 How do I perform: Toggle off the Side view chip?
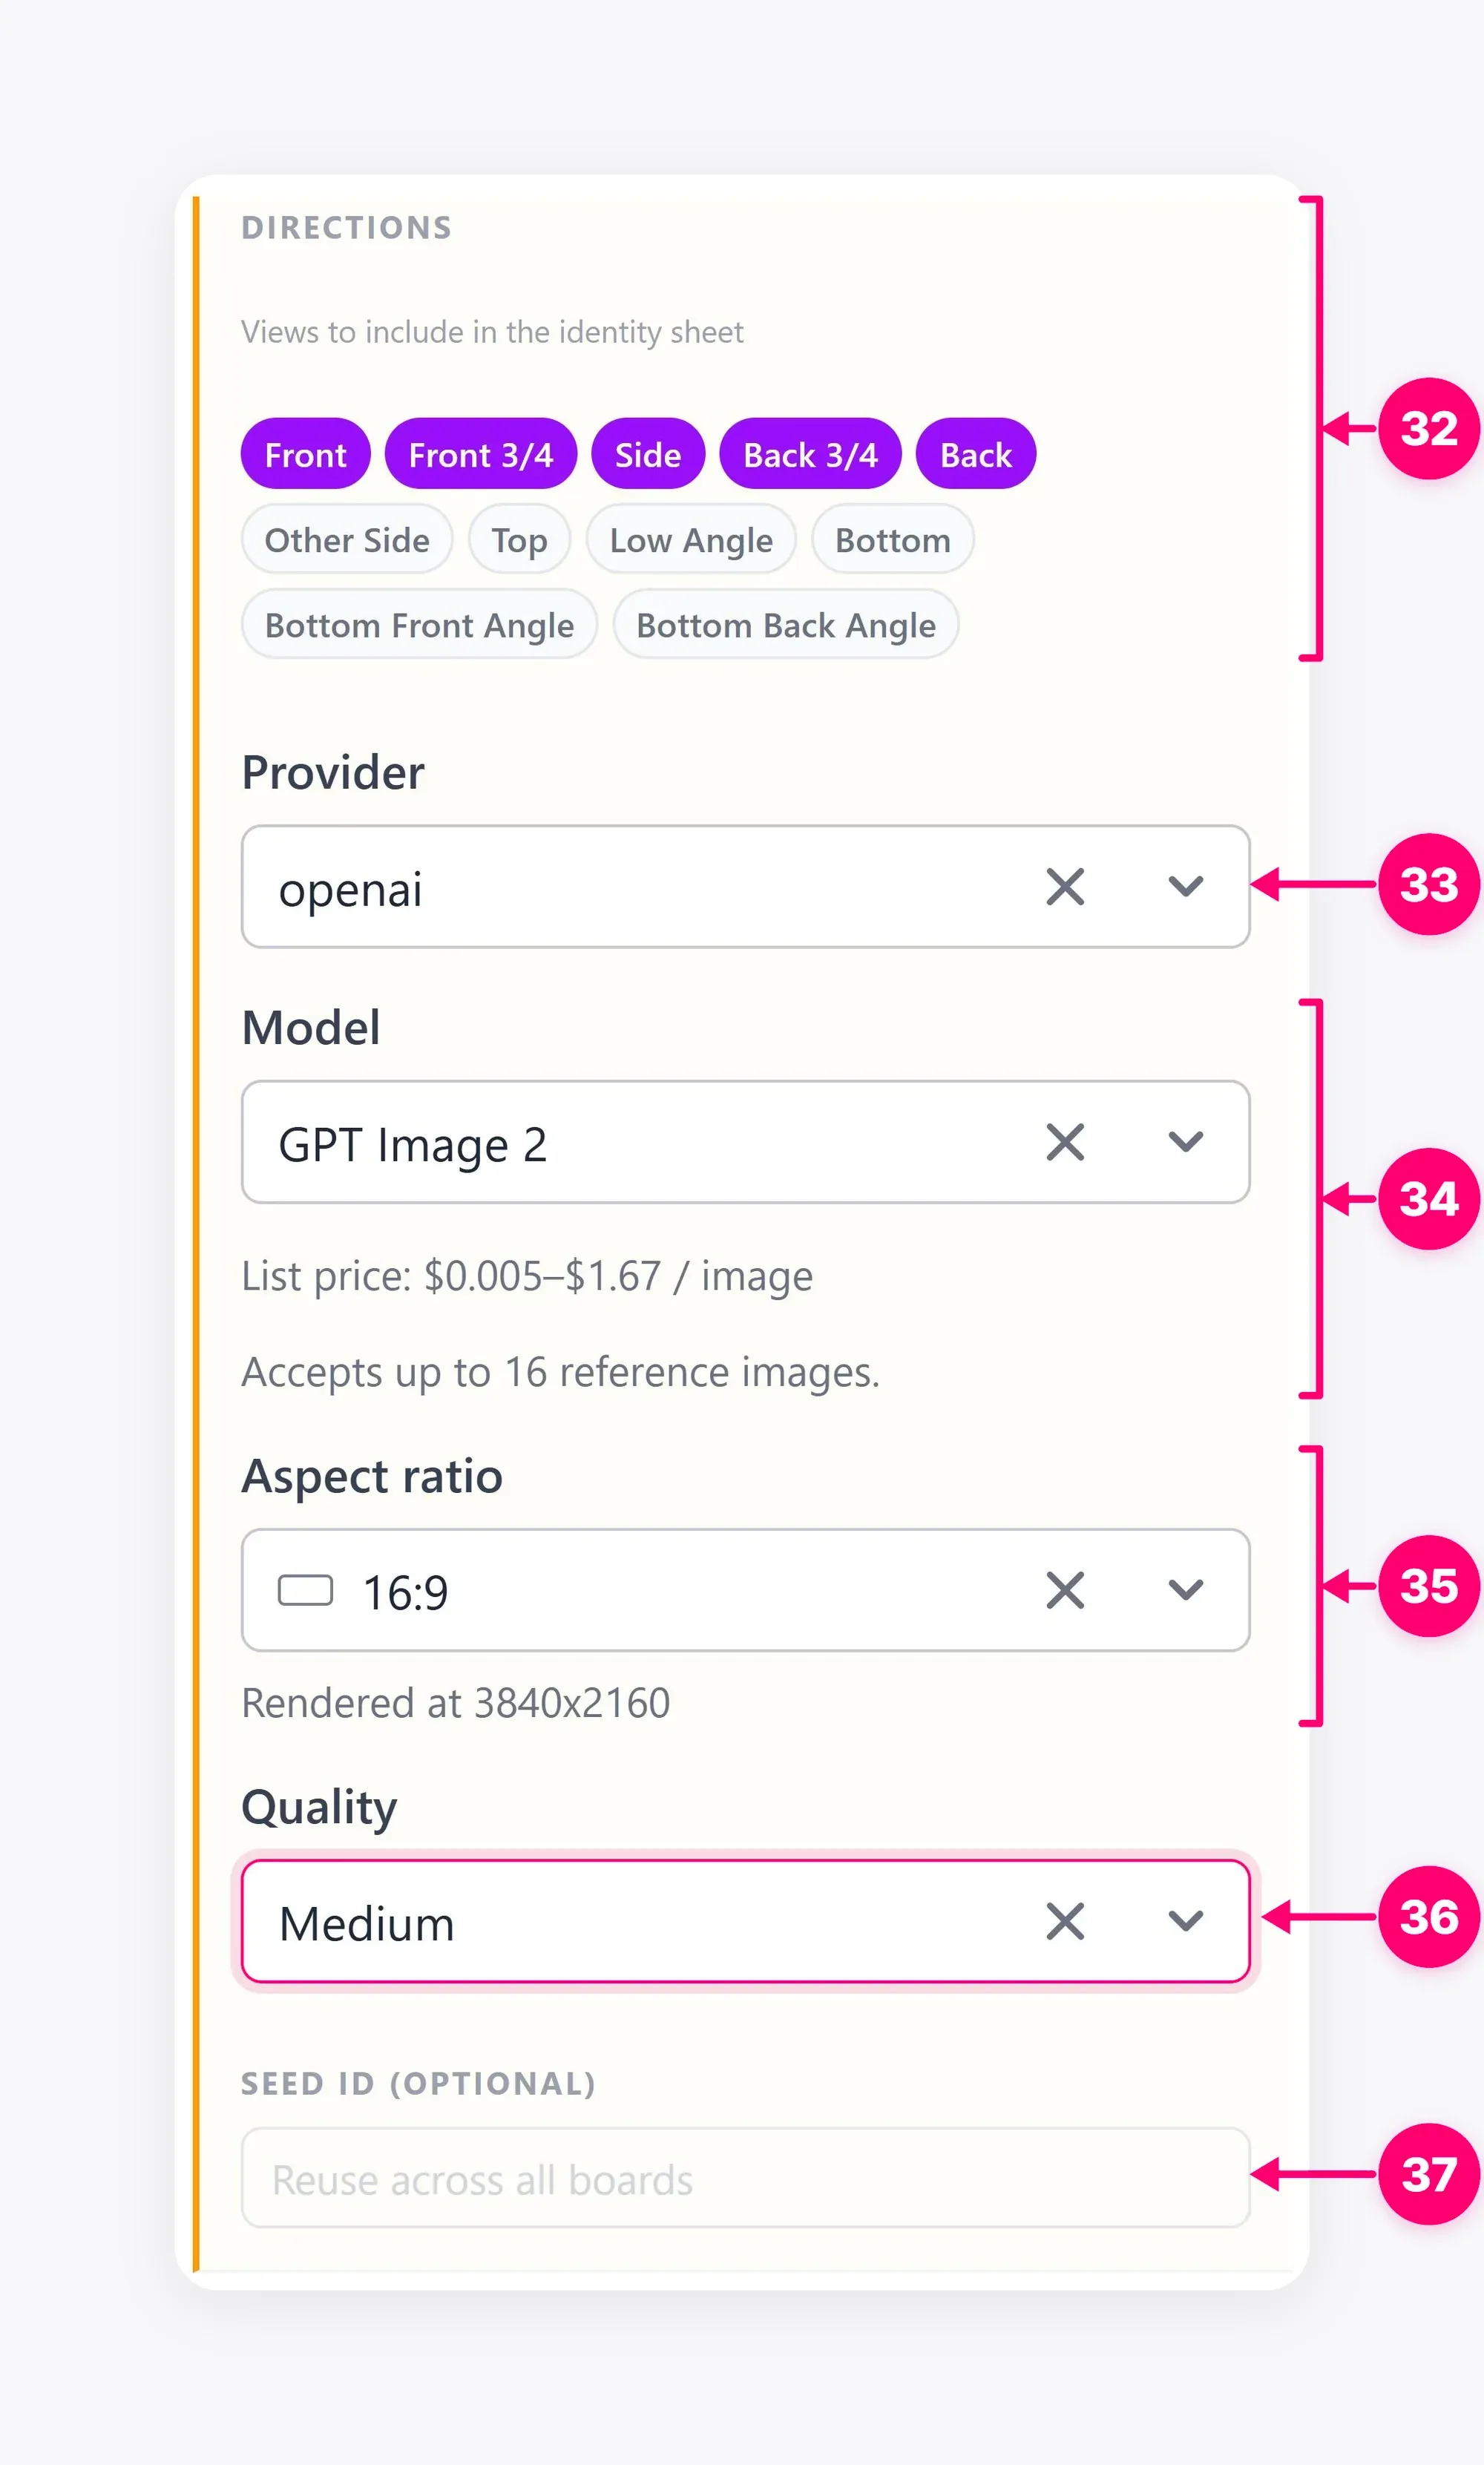click(x=648, y=454)
